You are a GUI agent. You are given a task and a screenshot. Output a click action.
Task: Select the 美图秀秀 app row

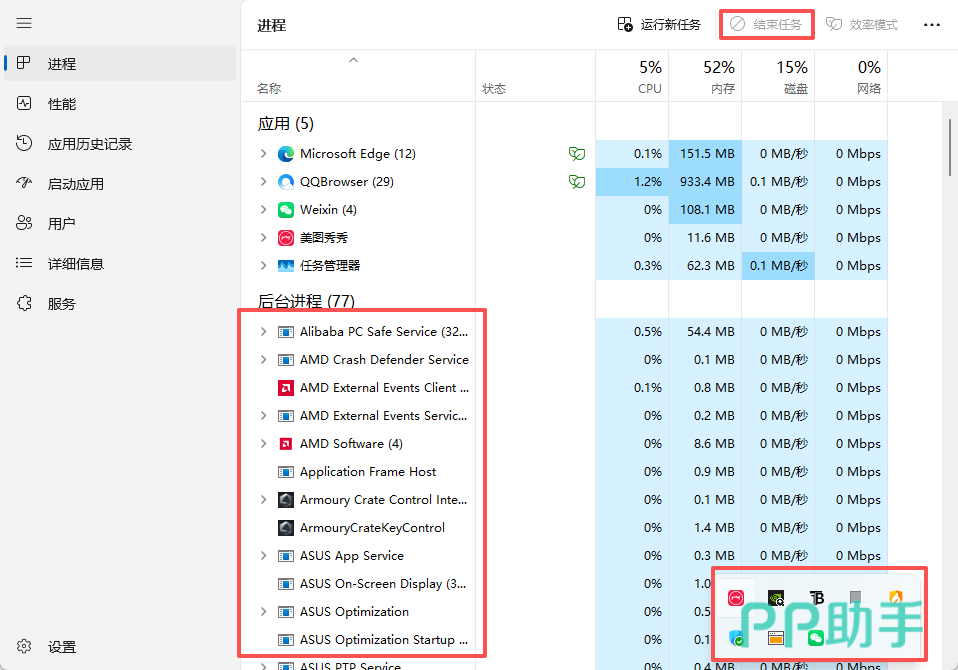(x=324, y=238)
